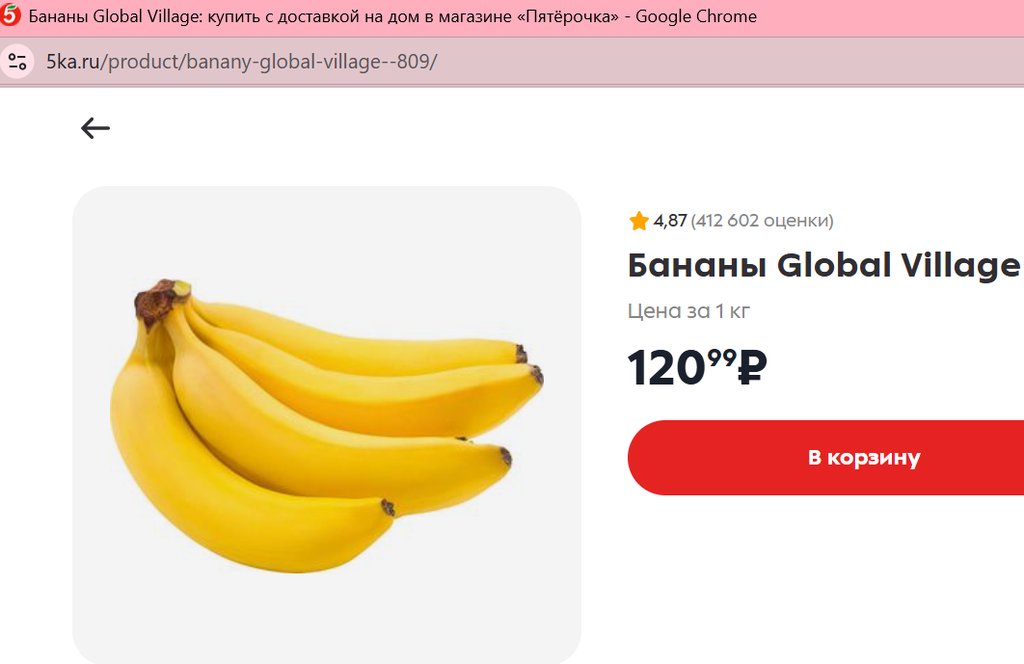Add bananas with the В корзину button
This screenshot has width=1024, height=664.
(x=864, y=458)
